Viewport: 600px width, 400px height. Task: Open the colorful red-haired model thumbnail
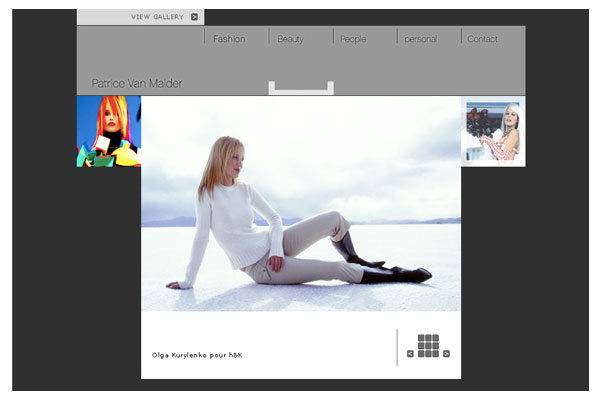point(109,131)
